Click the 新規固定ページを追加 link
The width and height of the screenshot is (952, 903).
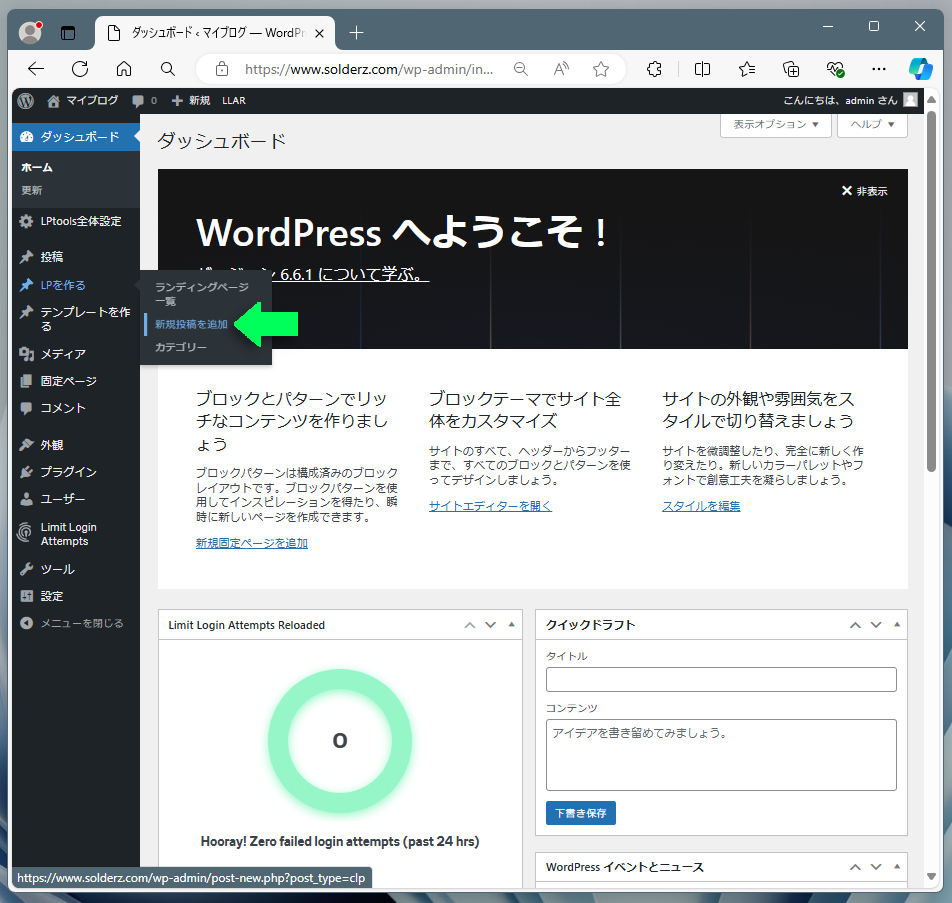pos(251,543)
